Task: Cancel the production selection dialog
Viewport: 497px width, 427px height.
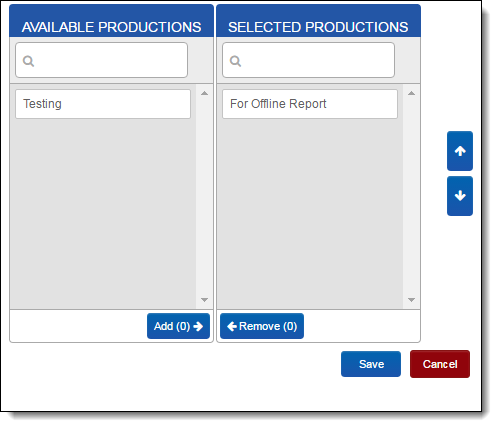Action: click(x=440, y=364)
